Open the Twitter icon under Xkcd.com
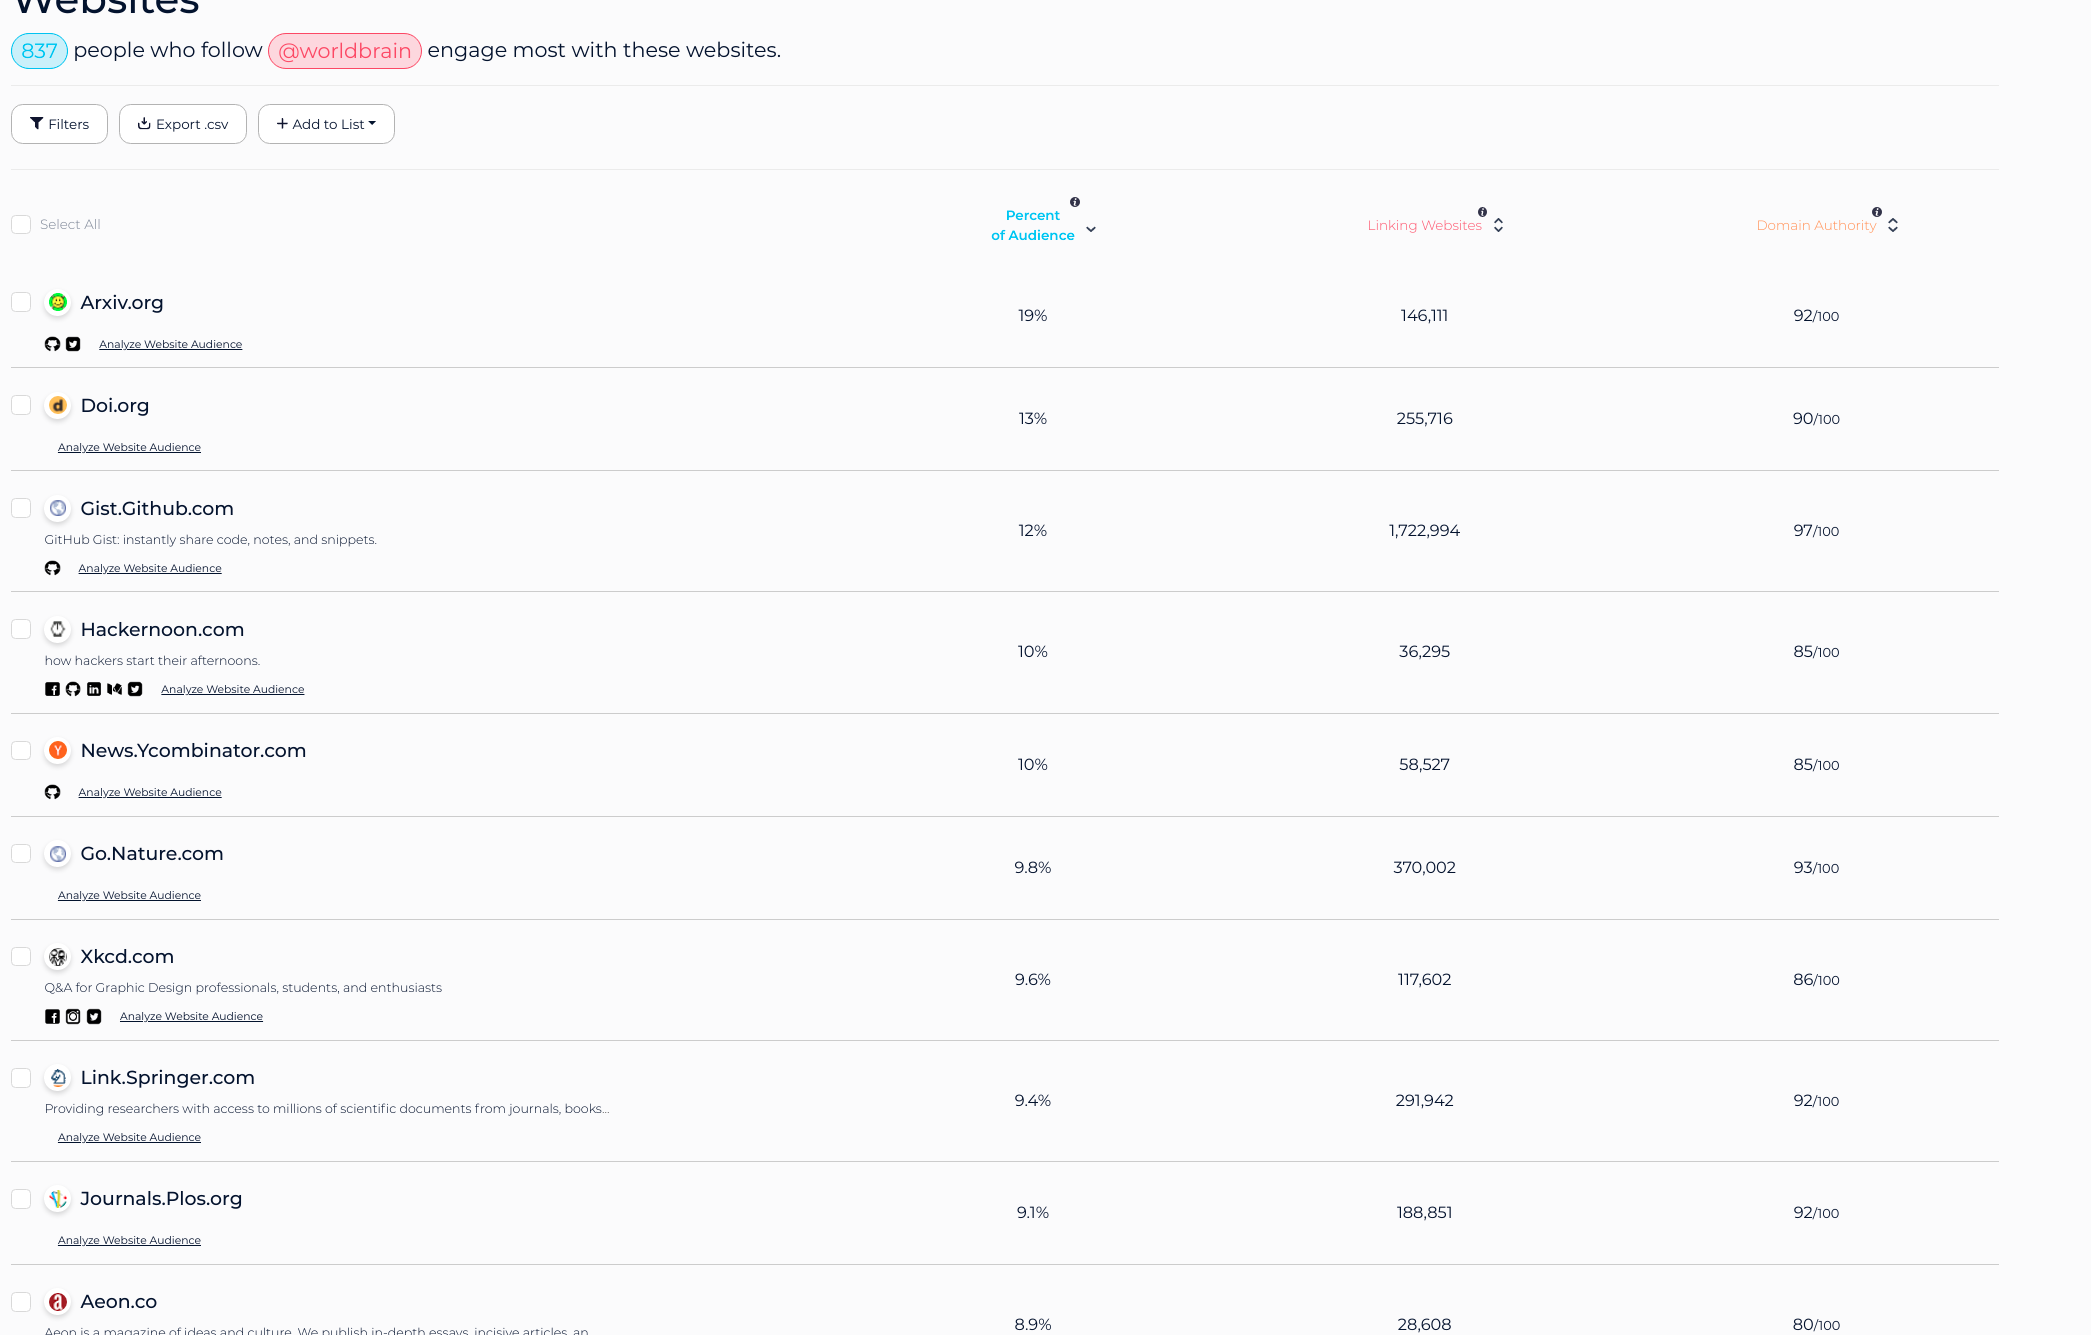Screen dimensions: 2091x1335 pyautogui.click(x=94, y=1016)
